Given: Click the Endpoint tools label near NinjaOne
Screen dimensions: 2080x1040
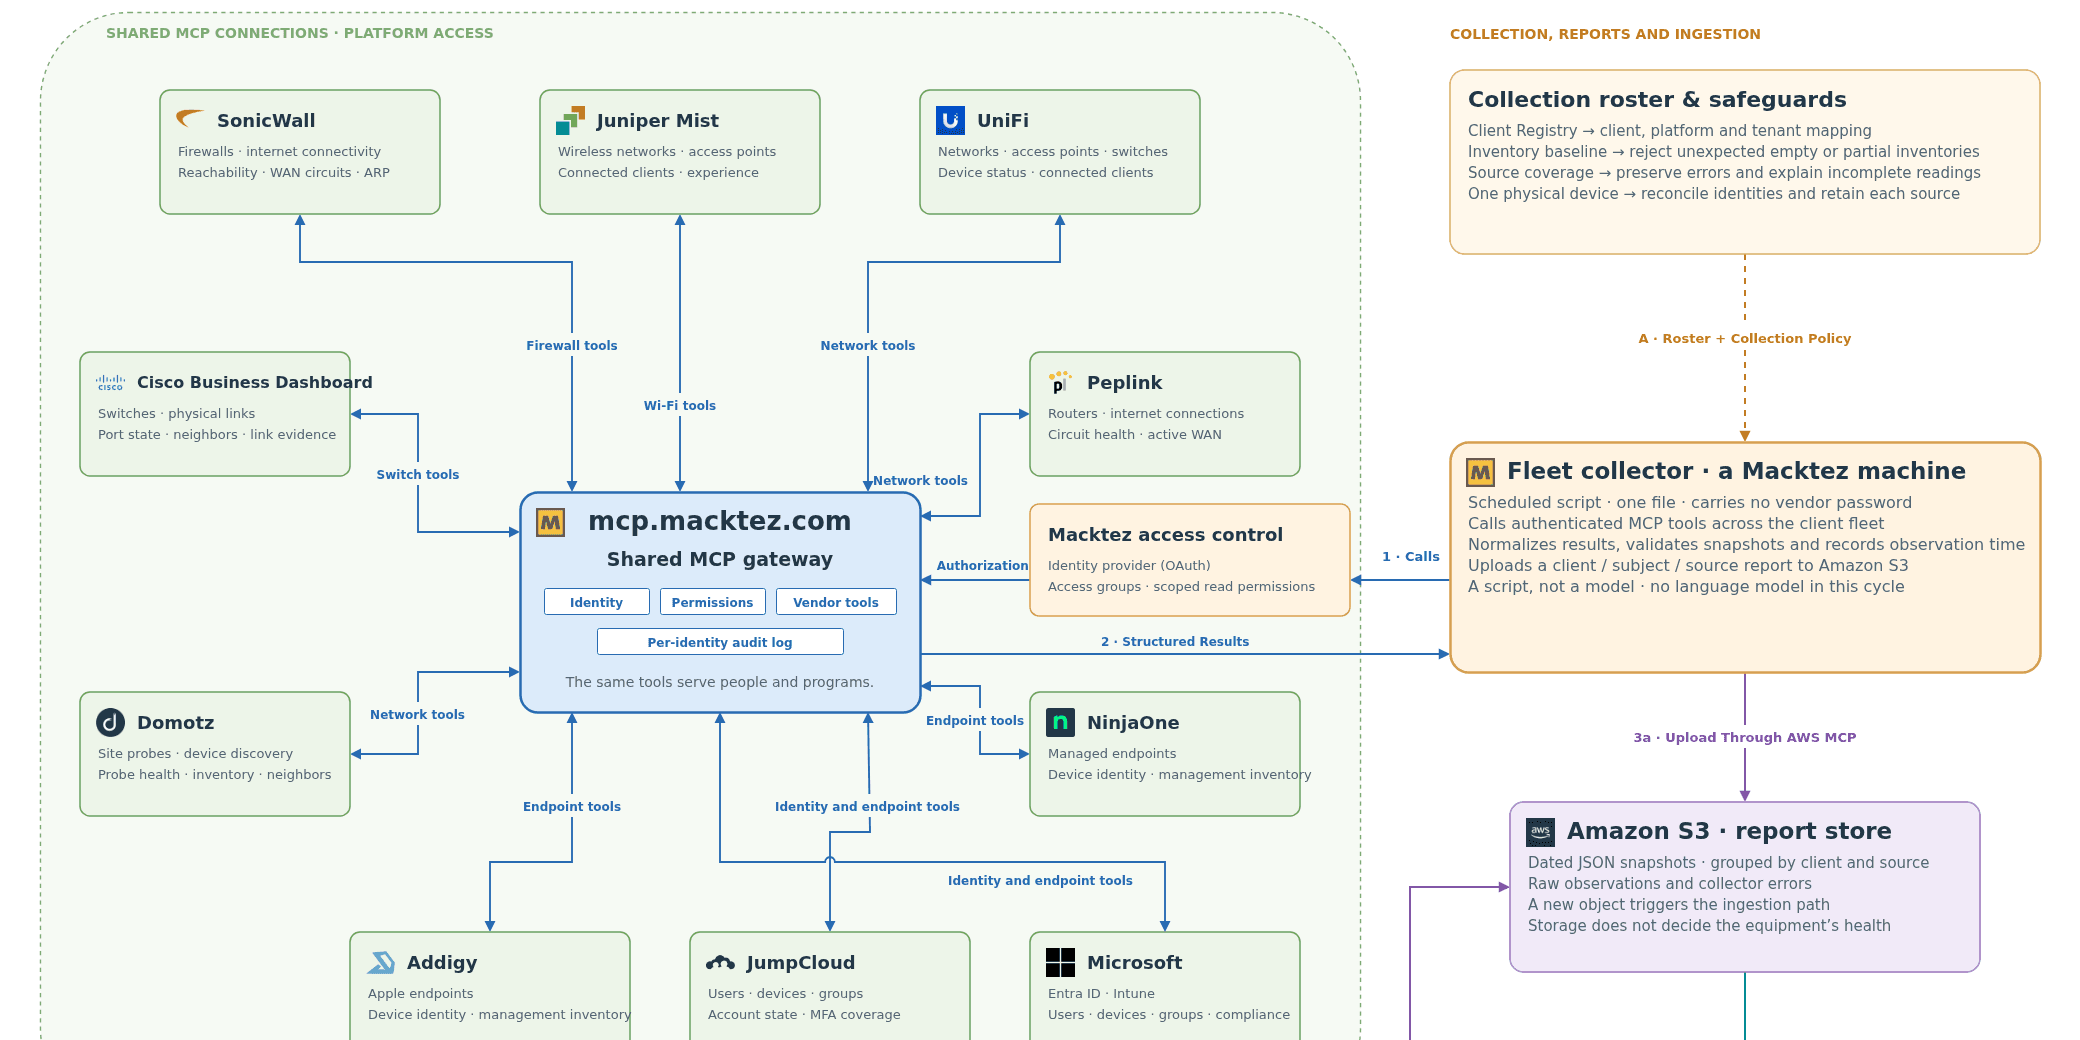Looking at the screenshot, I should (x=975, y=721).
